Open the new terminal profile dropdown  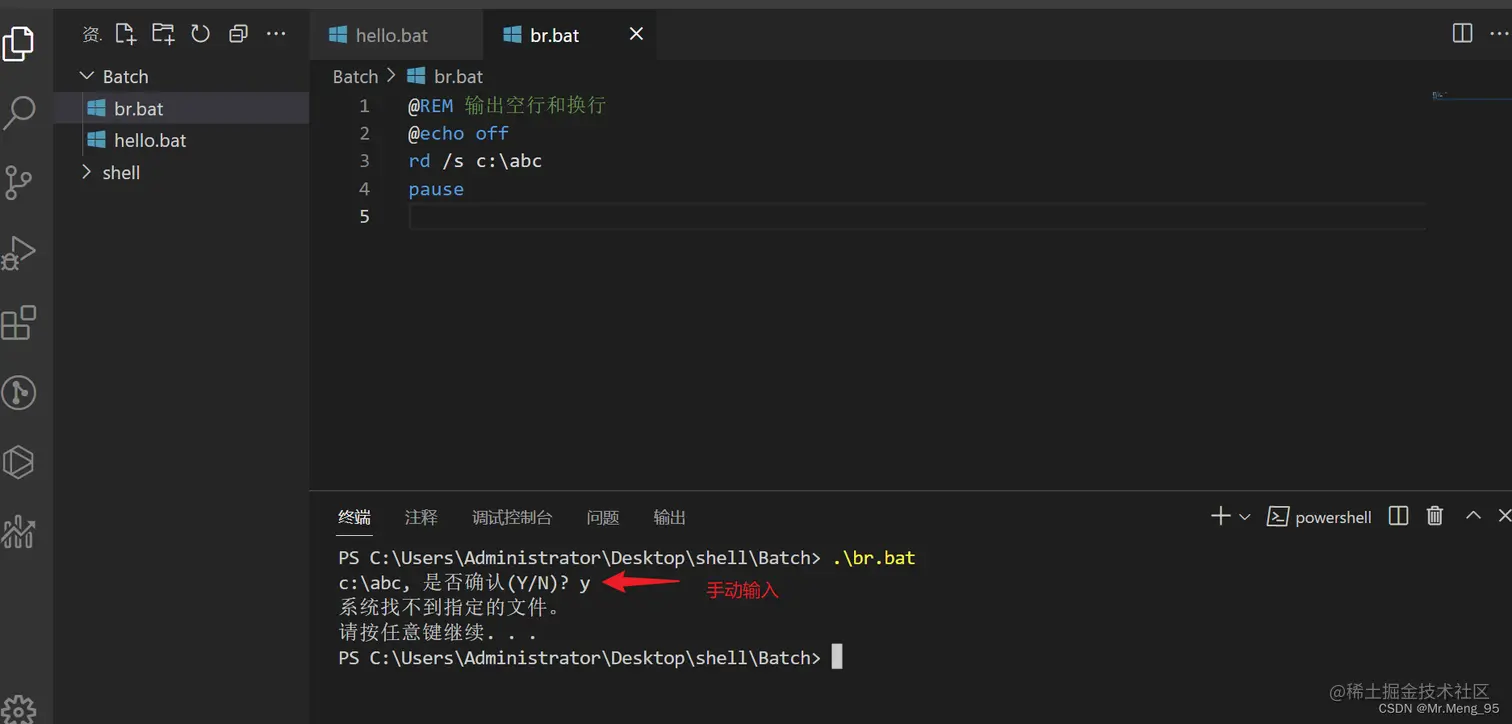[1245, 517]
